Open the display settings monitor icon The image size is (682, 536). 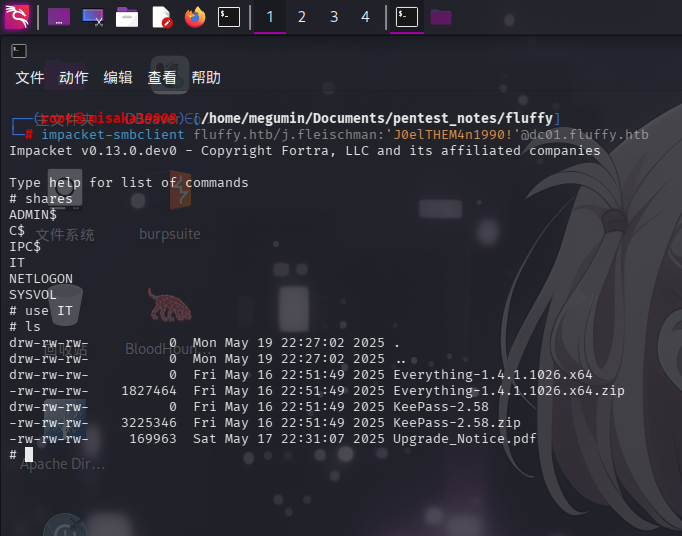[x=93, y=17]
